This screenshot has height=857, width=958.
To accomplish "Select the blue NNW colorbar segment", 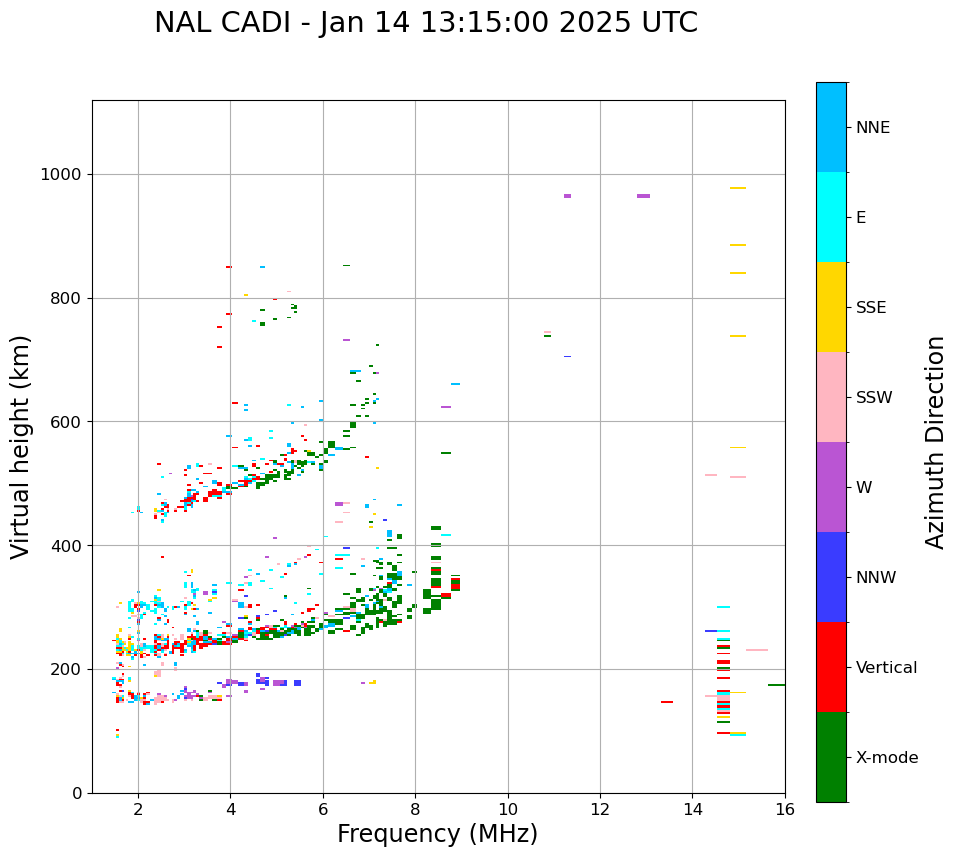I will (x=831, y=577).
